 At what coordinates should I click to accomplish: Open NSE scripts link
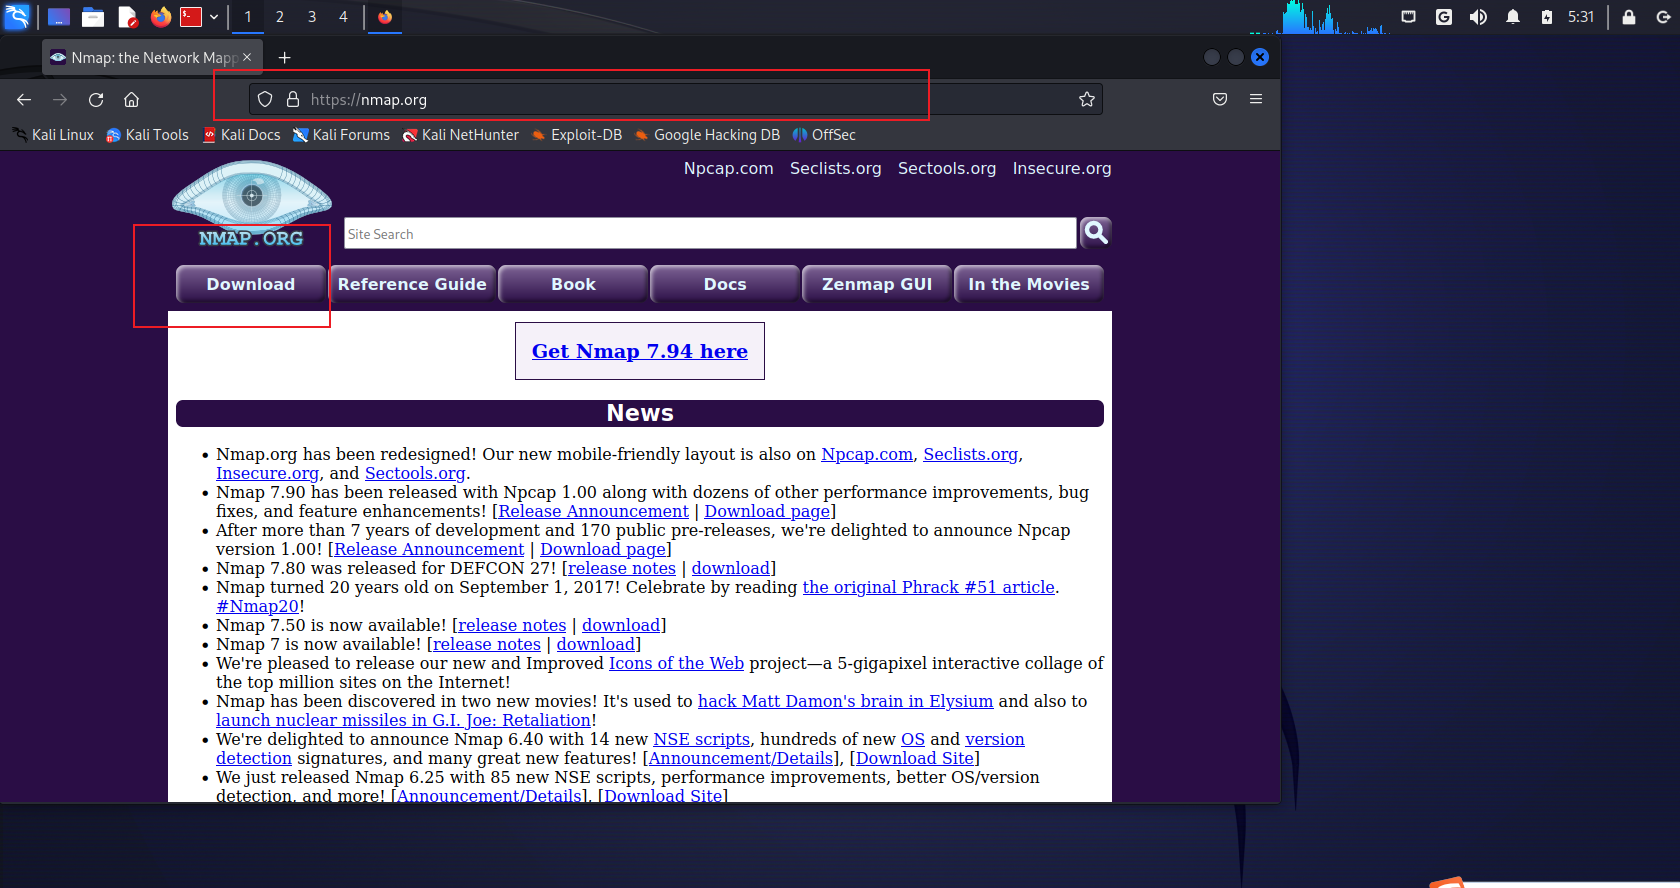tap(702, 739)
